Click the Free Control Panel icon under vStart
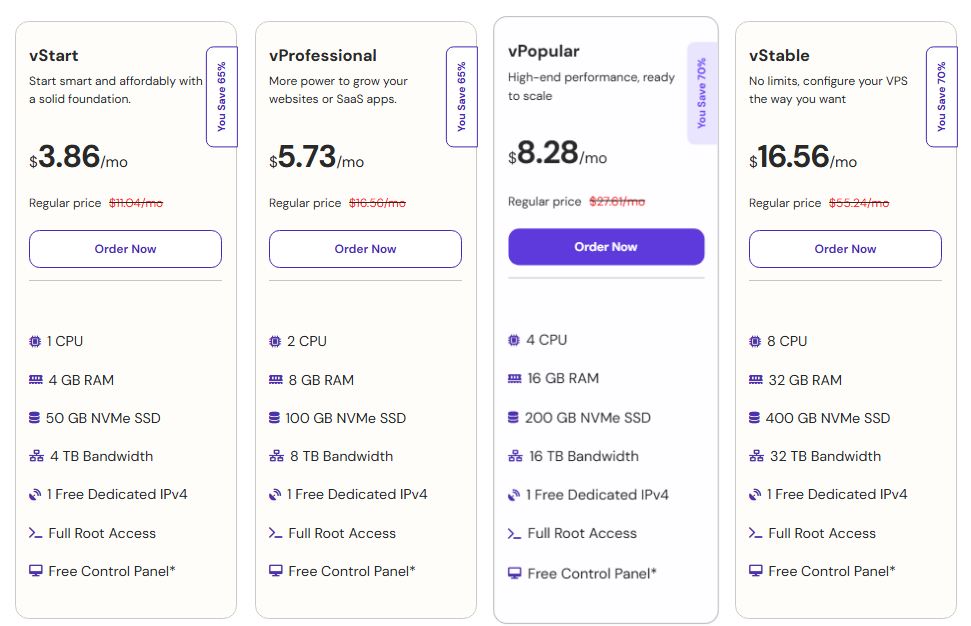This screenshot has height=626, width=971. point(36,571)
